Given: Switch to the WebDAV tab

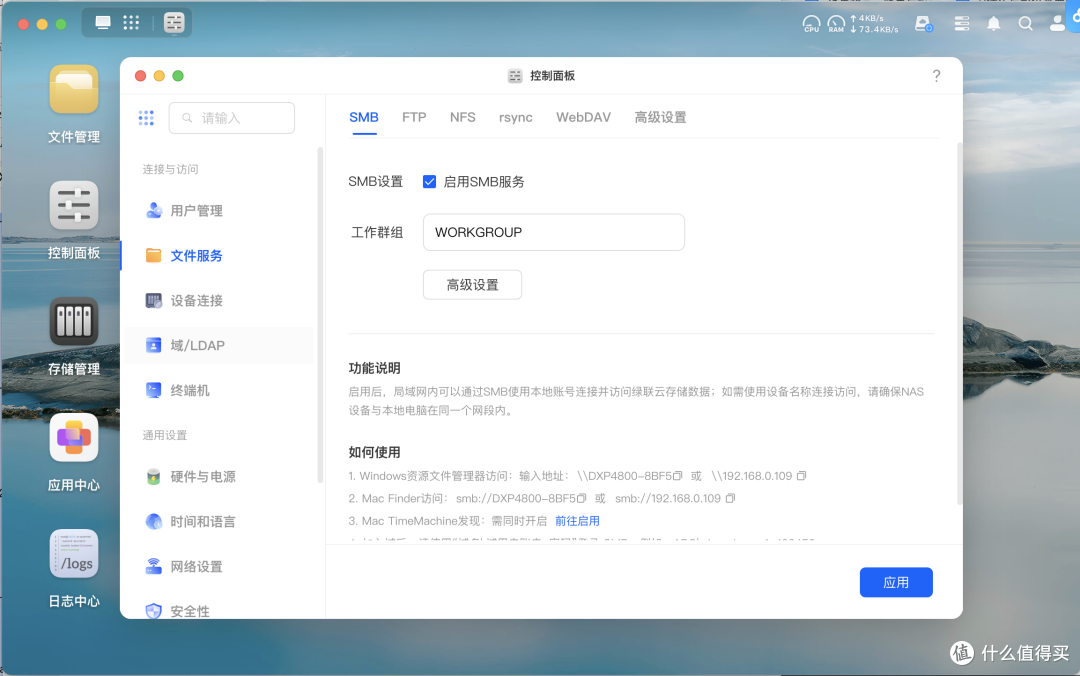Looking at the screenshot, I should [583, 118].
